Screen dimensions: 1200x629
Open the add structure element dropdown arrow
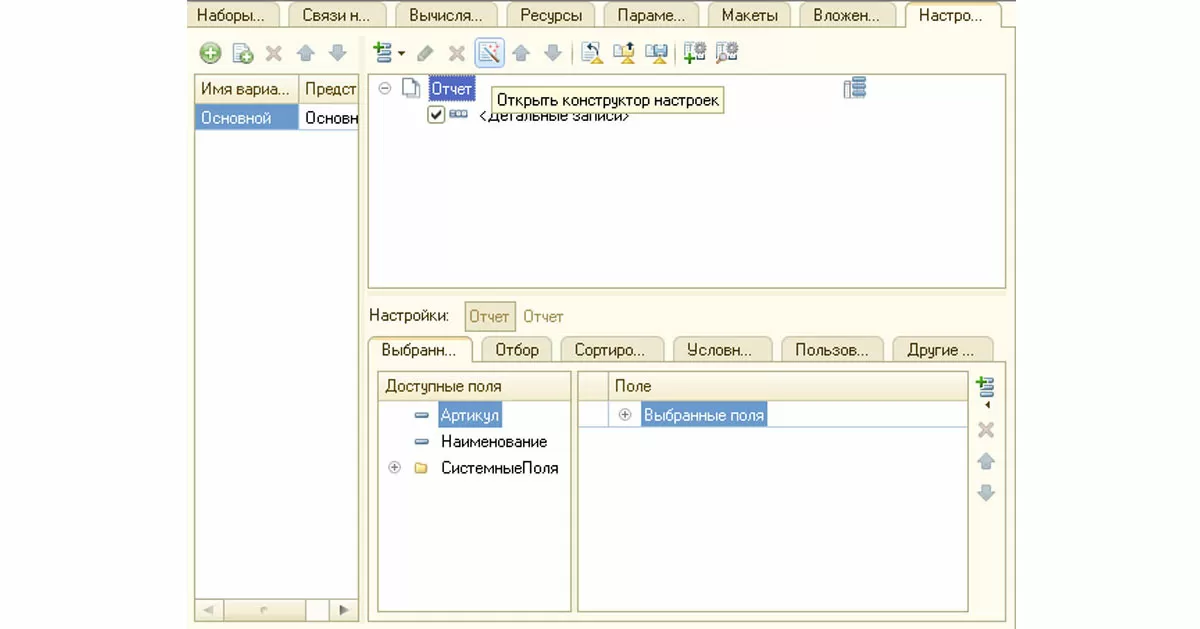[401, 54]
